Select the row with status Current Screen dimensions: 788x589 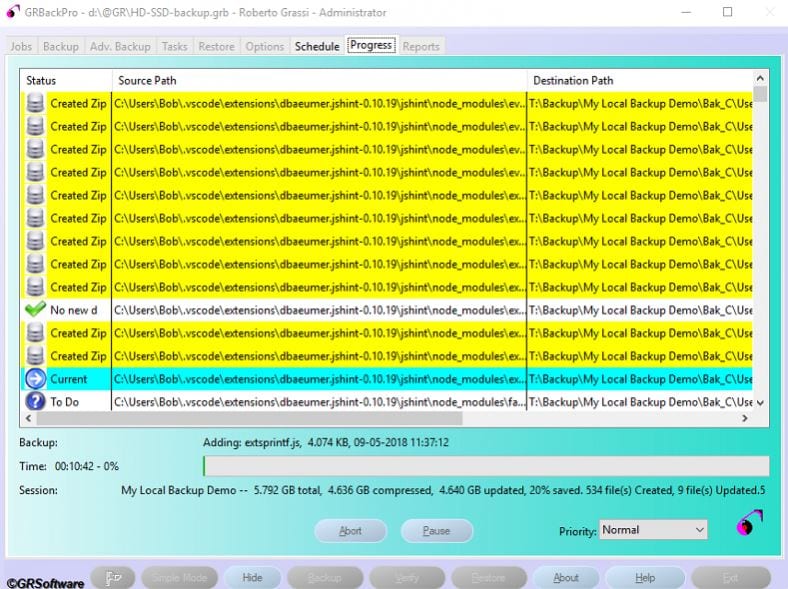point(387,379)
